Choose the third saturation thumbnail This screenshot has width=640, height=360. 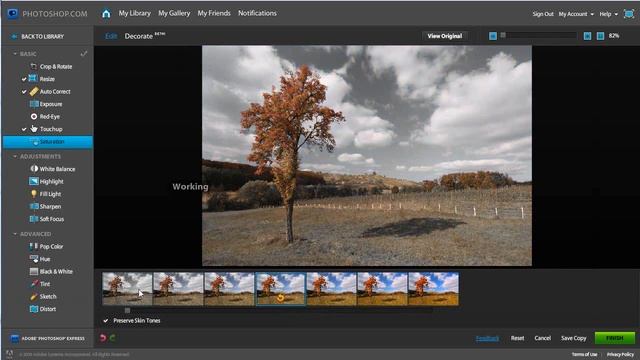229,289
